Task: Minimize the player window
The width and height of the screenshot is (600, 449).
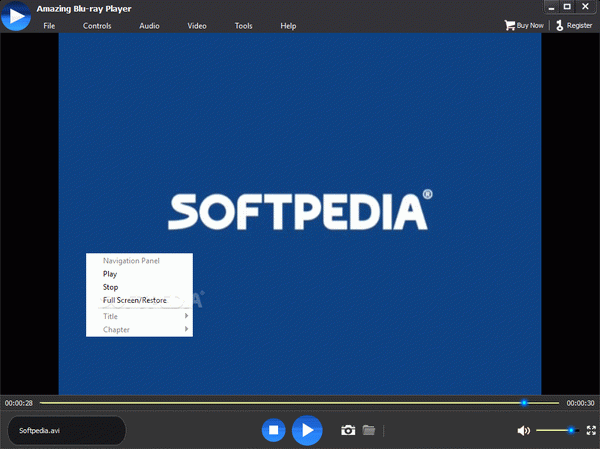Action: (x=551, y=7)
